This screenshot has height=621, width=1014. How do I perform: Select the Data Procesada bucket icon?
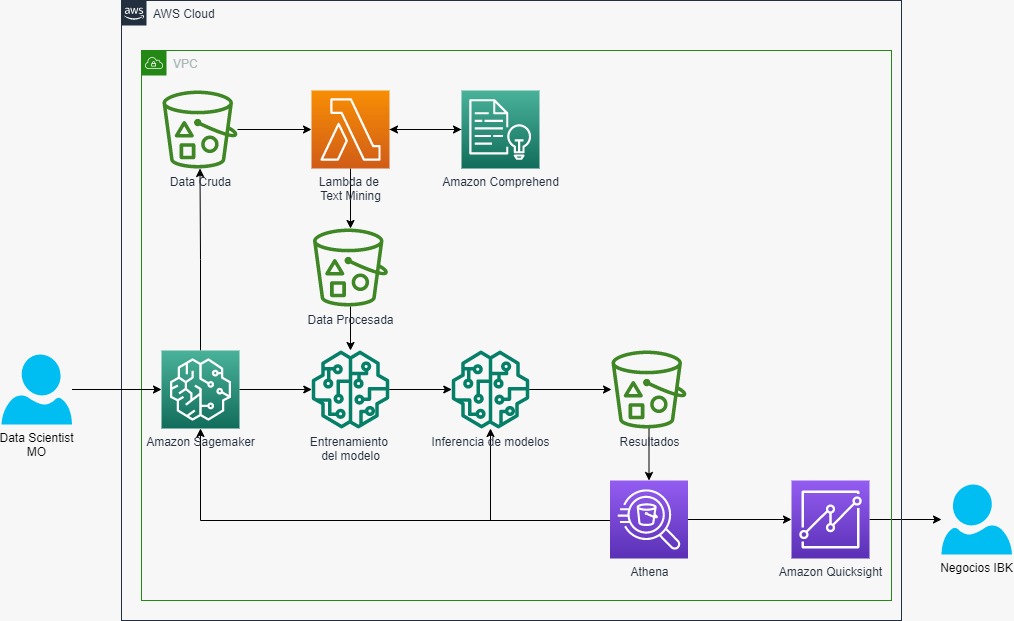coord(350,267)
